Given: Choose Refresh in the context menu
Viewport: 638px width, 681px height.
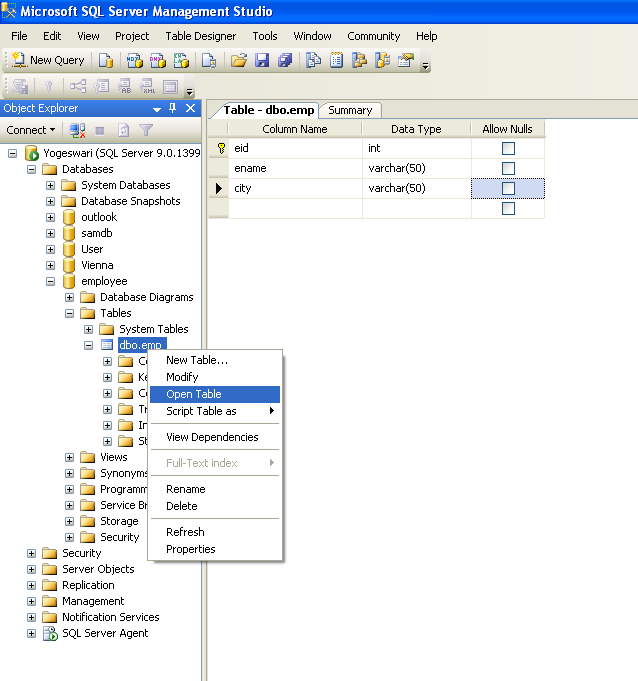Looking at the screenshot, I should pyautogui.click(x=215, y=532).
